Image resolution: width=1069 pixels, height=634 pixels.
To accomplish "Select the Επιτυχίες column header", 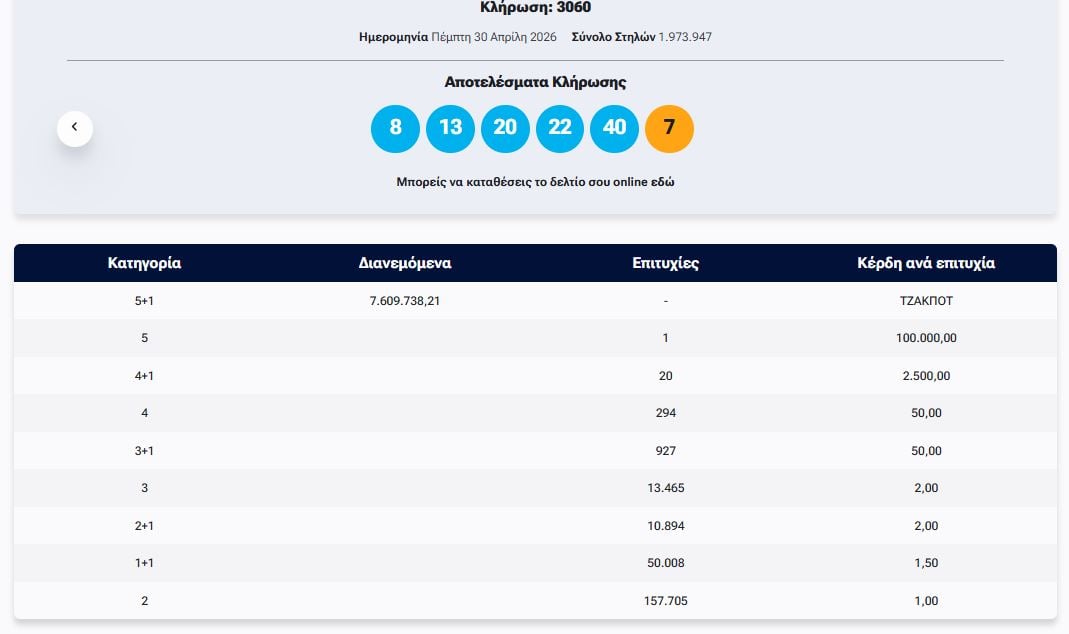I will point(665,264).
